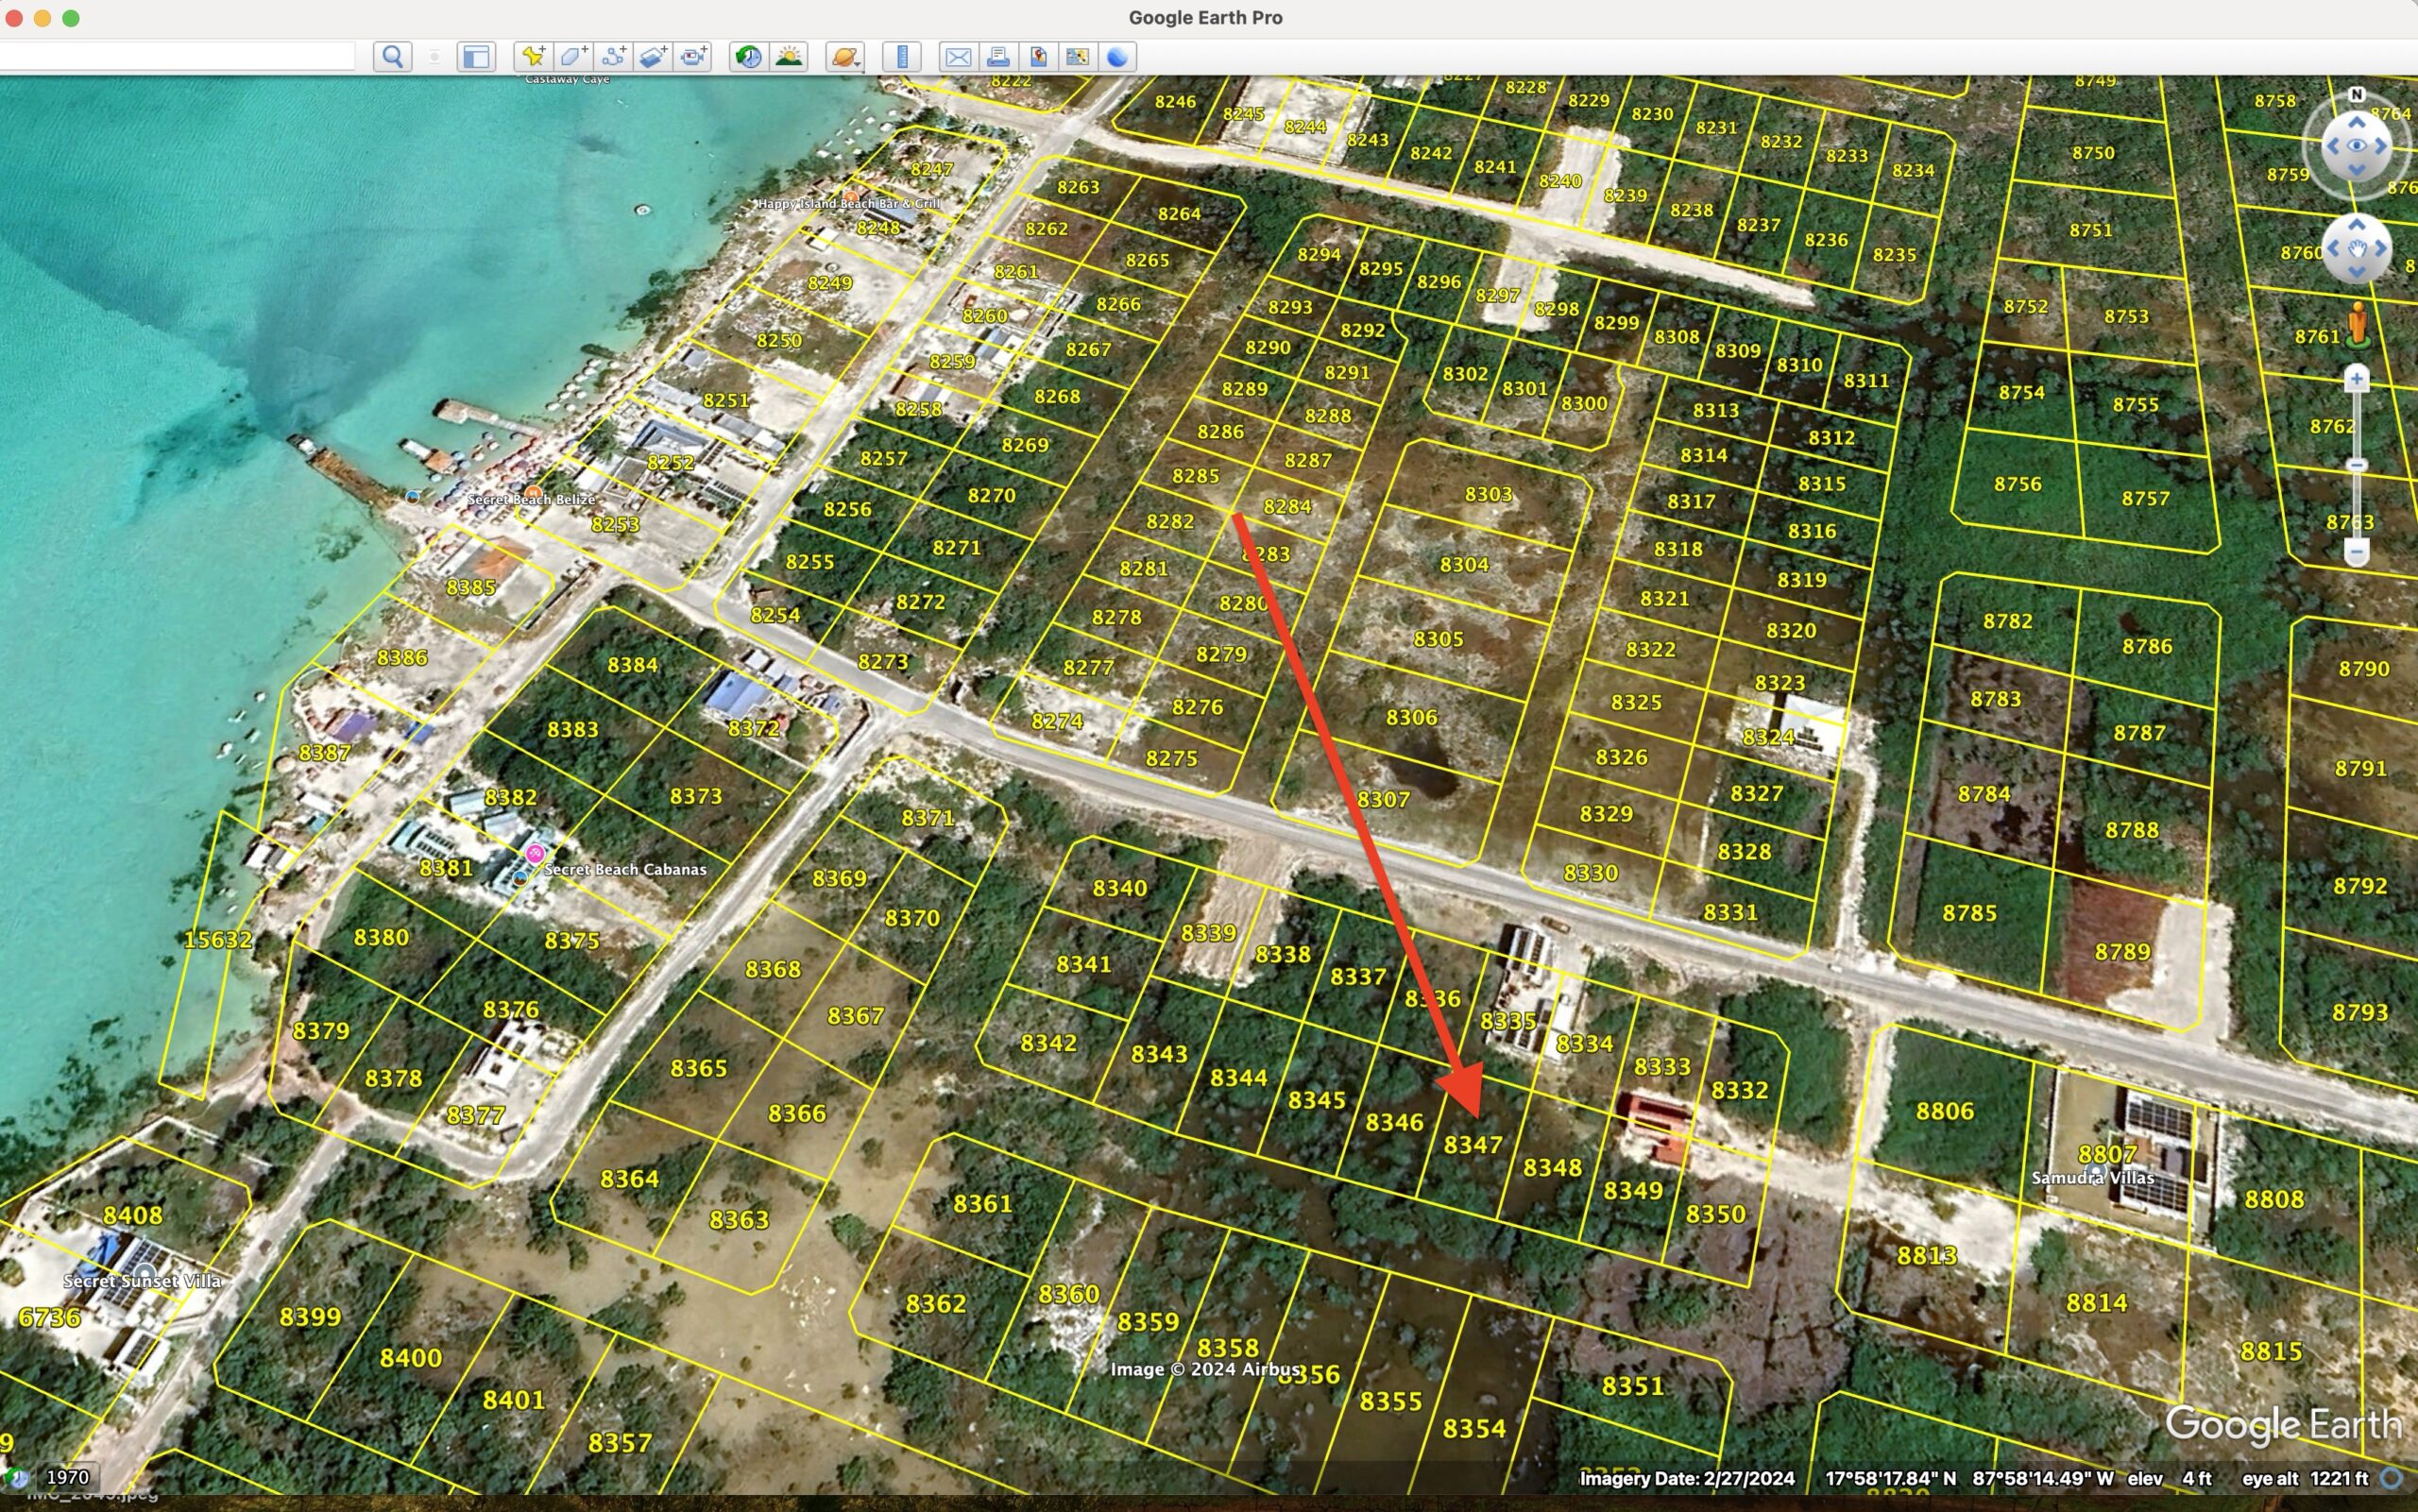Open the planet switcher dropdown
Screen dimensions: 2418x1512
[x=845, y=57]
